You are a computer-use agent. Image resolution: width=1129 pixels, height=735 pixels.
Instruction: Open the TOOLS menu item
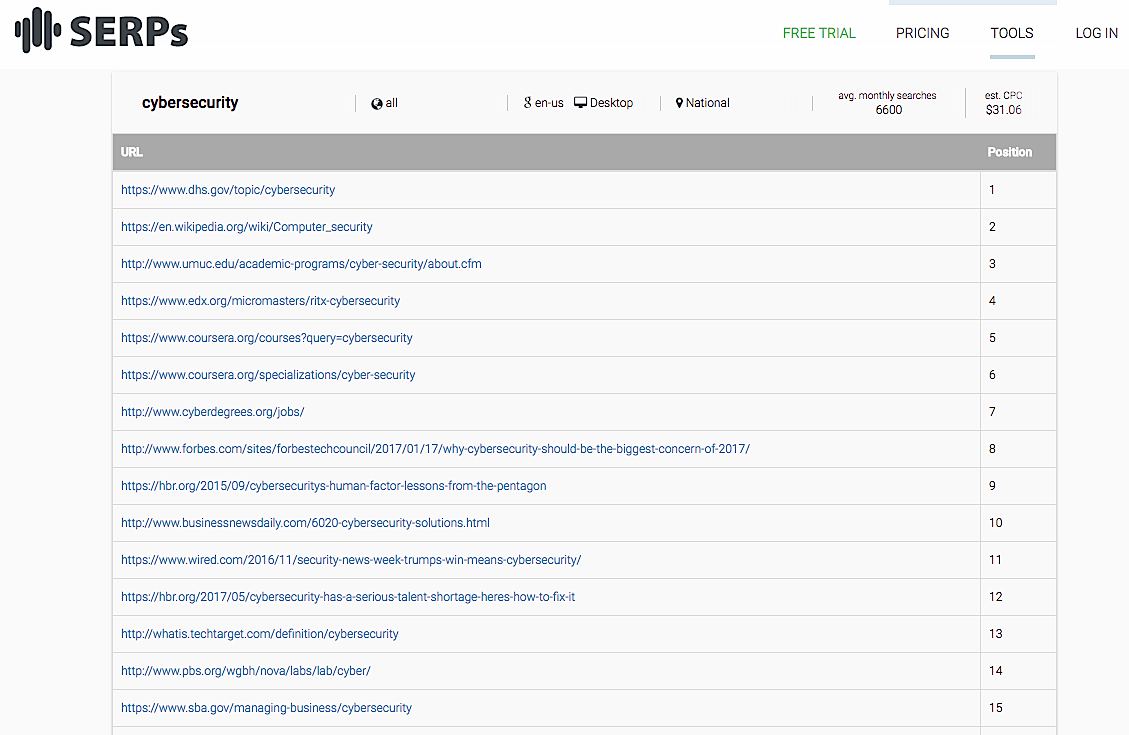[x=1012, y=33]
